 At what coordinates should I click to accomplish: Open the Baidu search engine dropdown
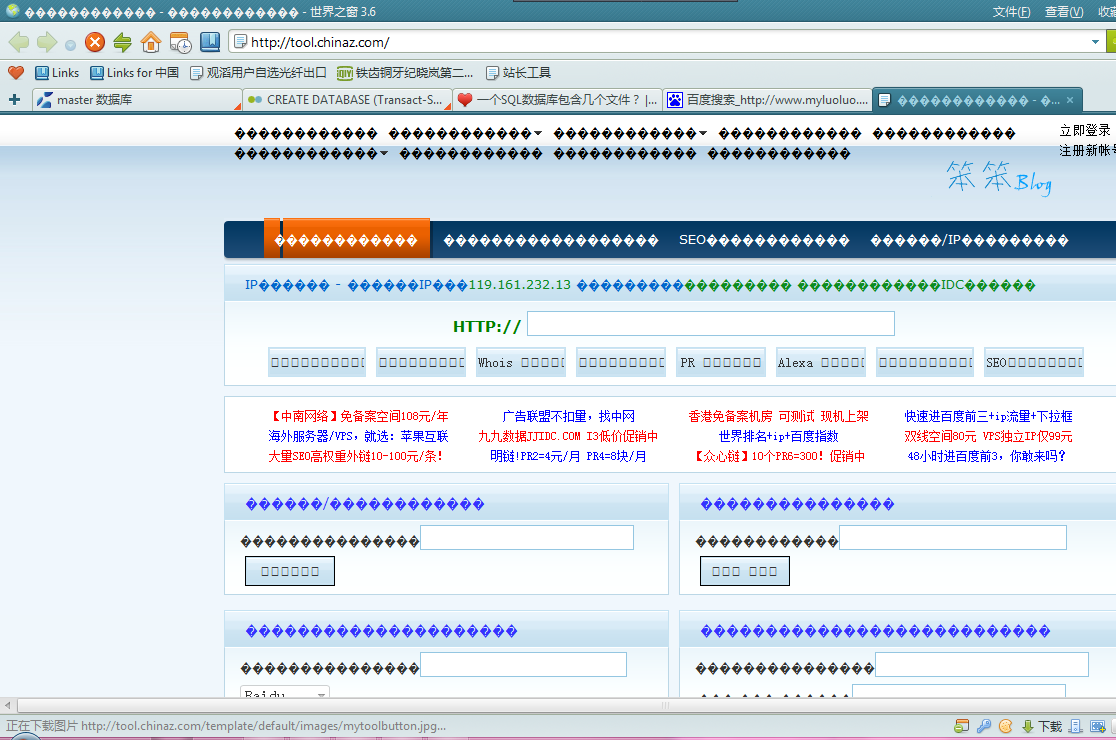tap(285, 692)
